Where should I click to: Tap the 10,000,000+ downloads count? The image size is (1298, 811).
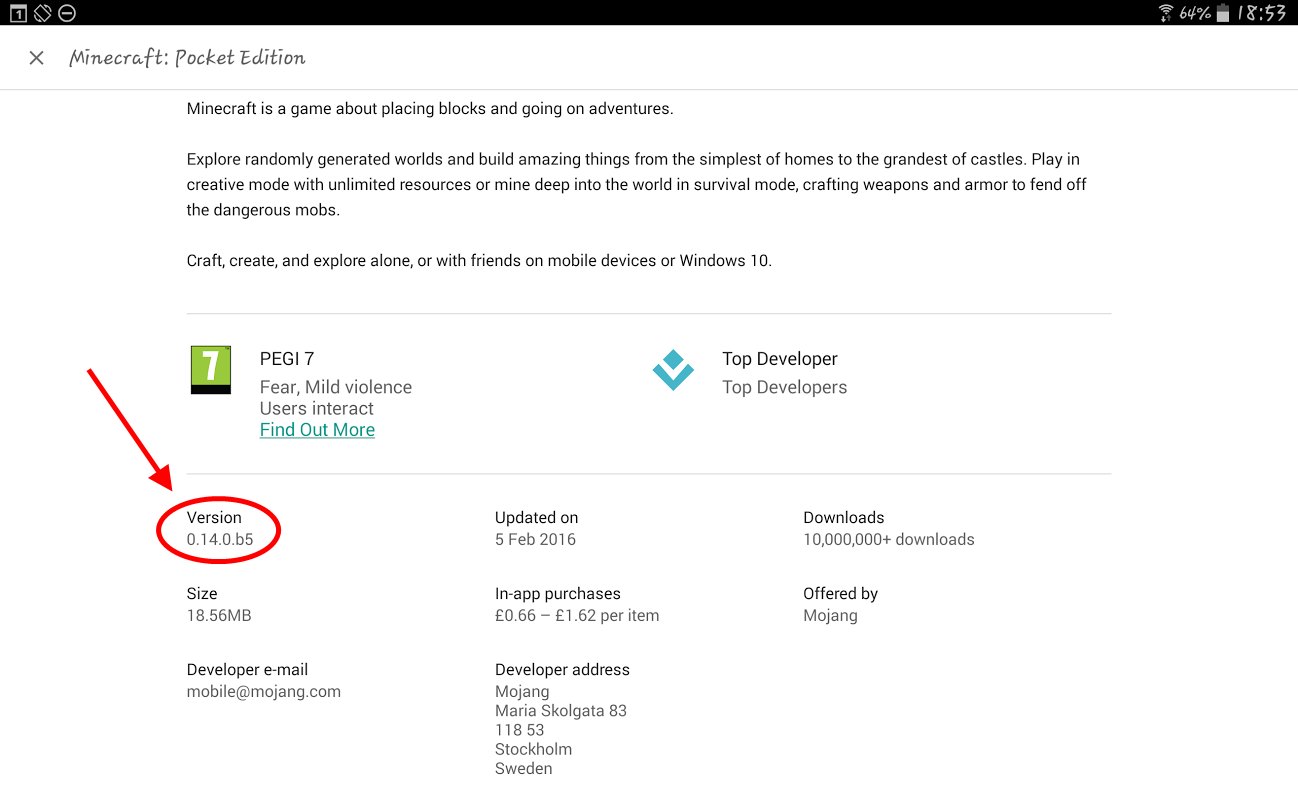[888, 539]
